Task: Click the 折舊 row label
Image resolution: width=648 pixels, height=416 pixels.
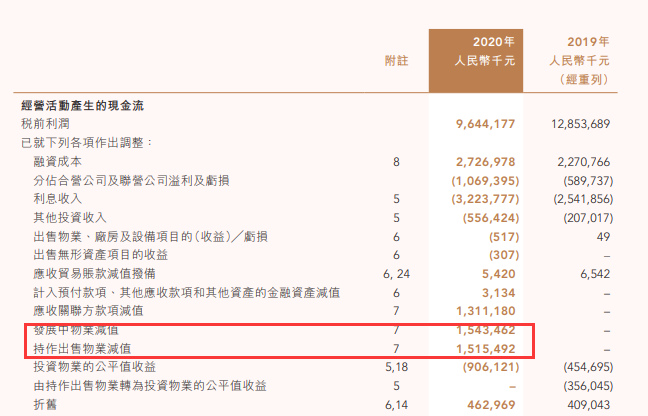Action: 45,404
